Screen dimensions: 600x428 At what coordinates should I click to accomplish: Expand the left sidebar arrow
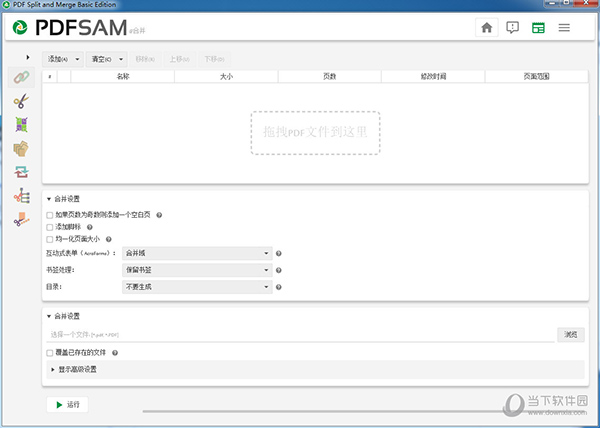pyautogui.click(x=28, y=57)
